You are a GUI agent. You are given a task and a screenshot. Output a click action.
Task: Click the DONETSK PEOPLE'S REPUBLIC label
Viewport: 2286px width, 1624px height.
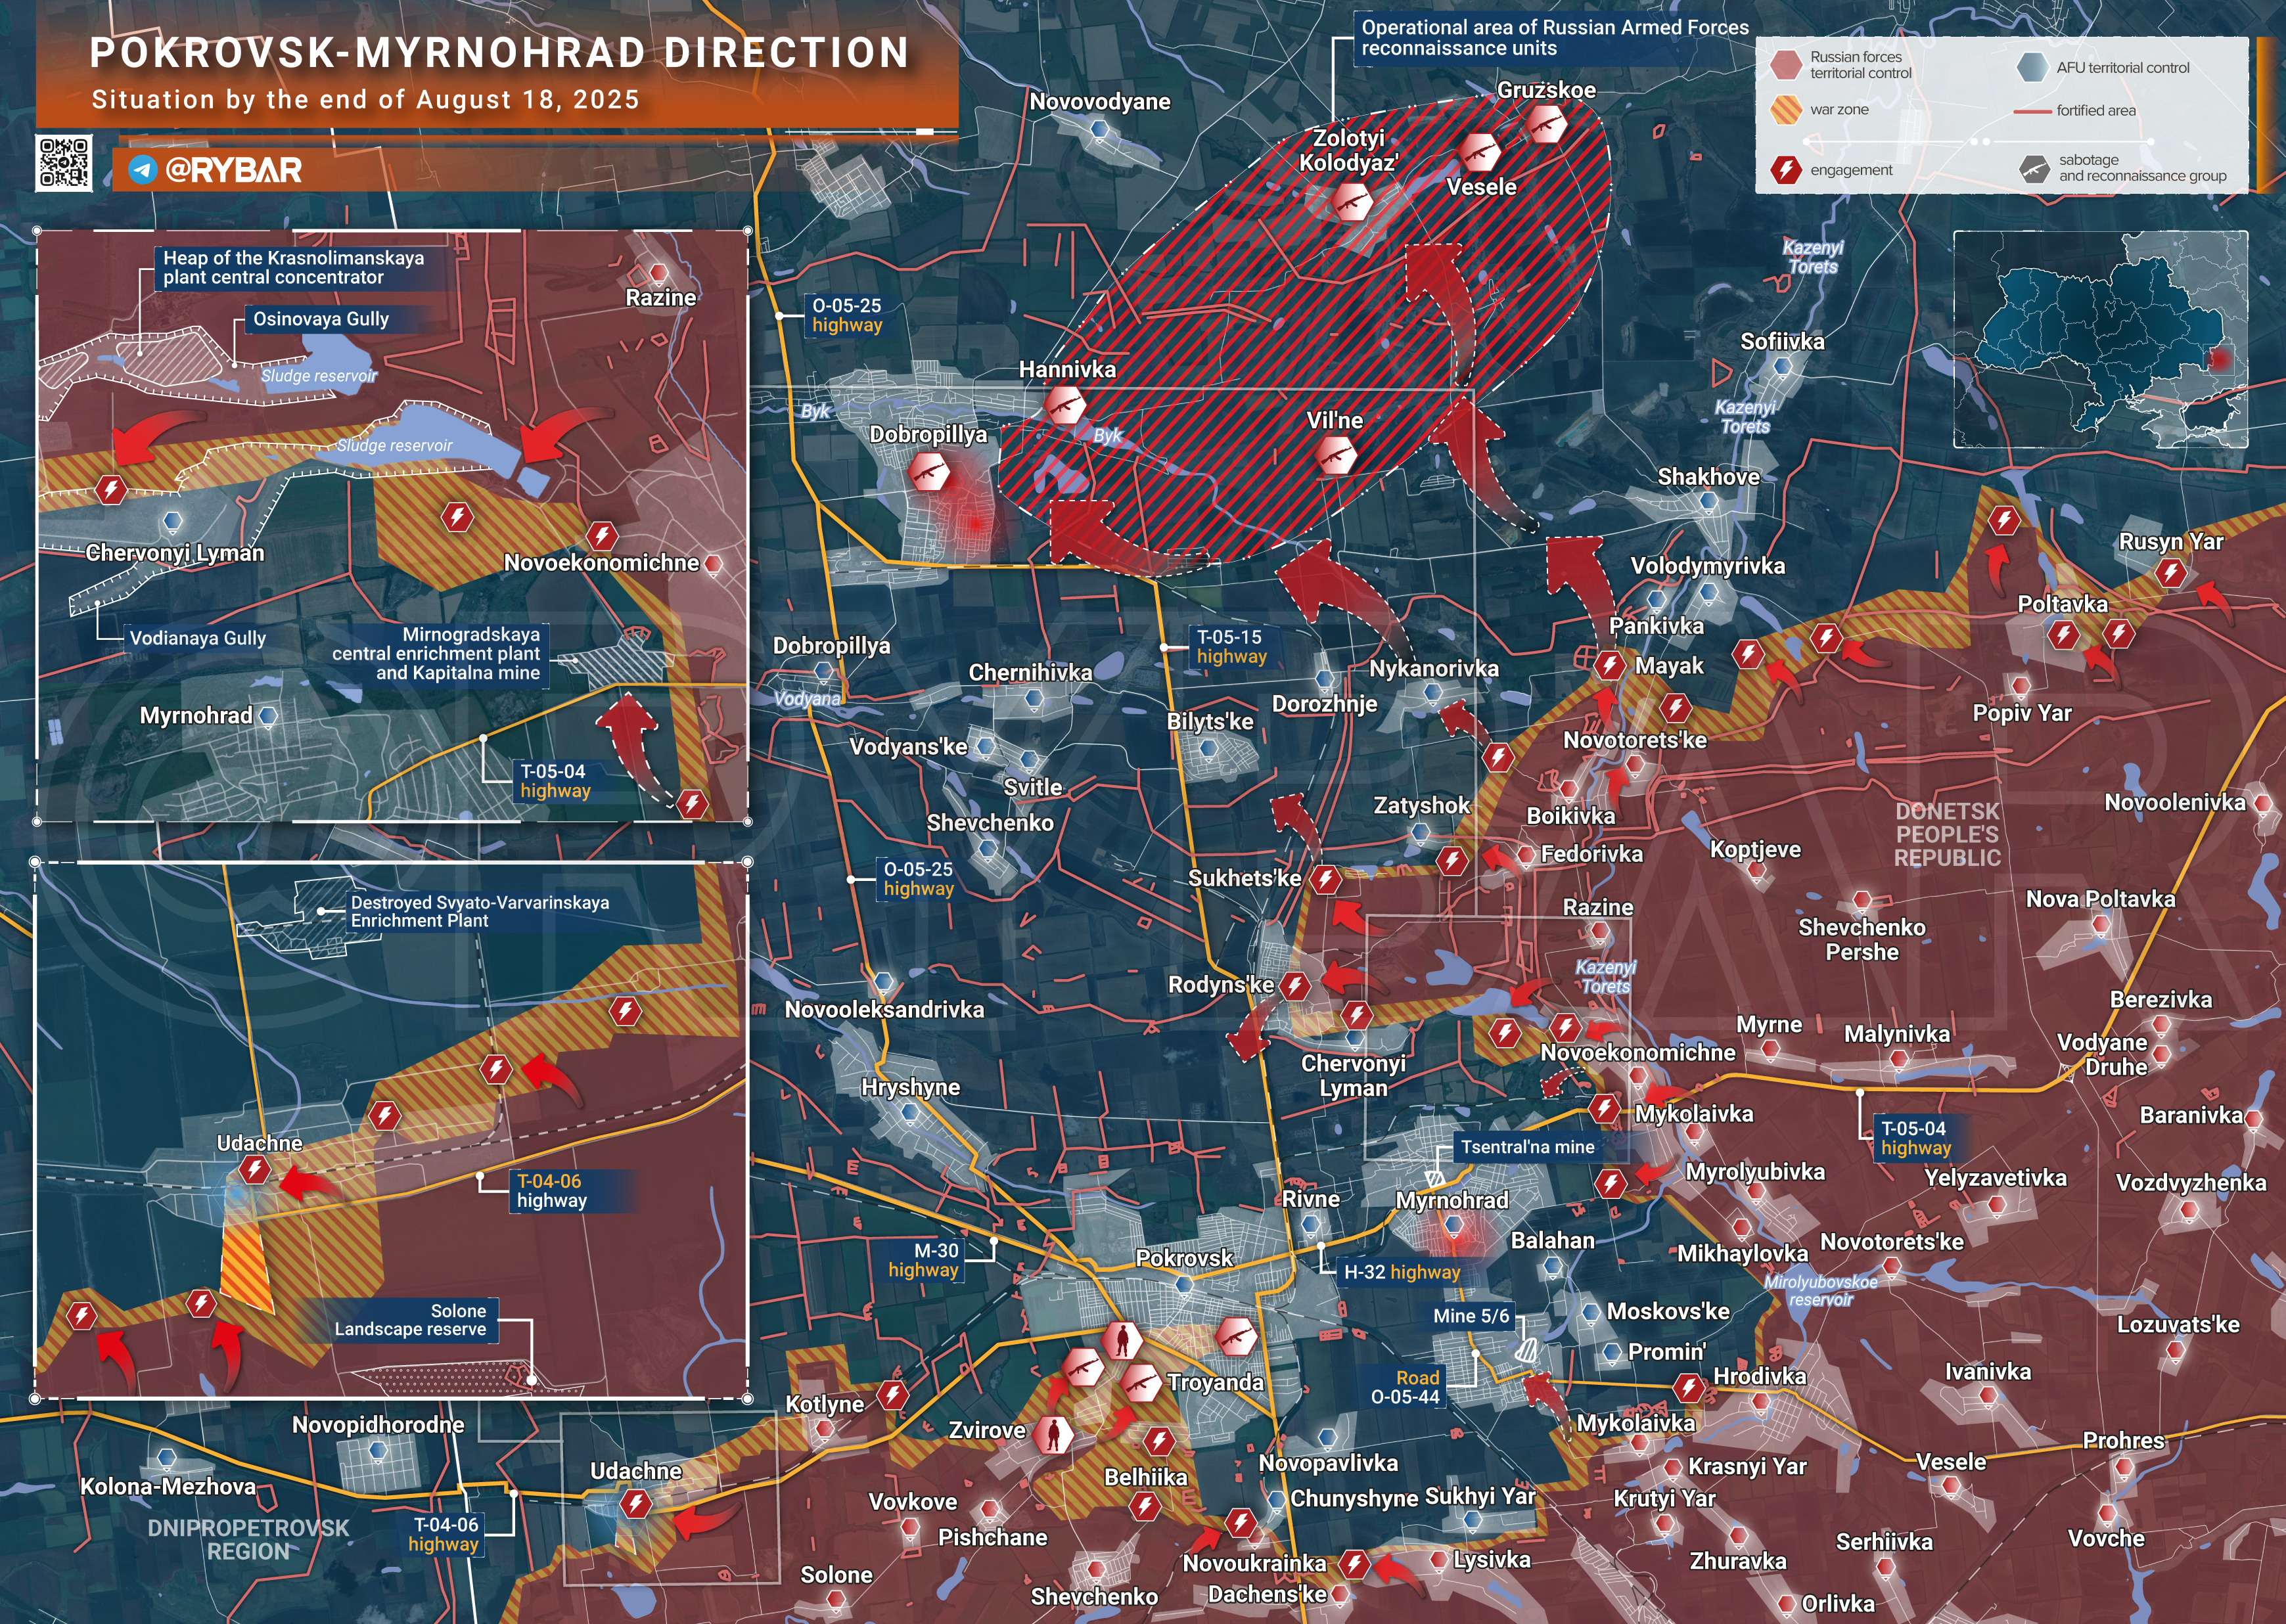click(x=1947, y=834)
